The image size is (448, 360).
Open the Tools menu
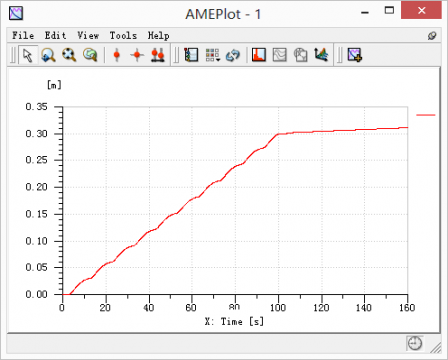123,35
